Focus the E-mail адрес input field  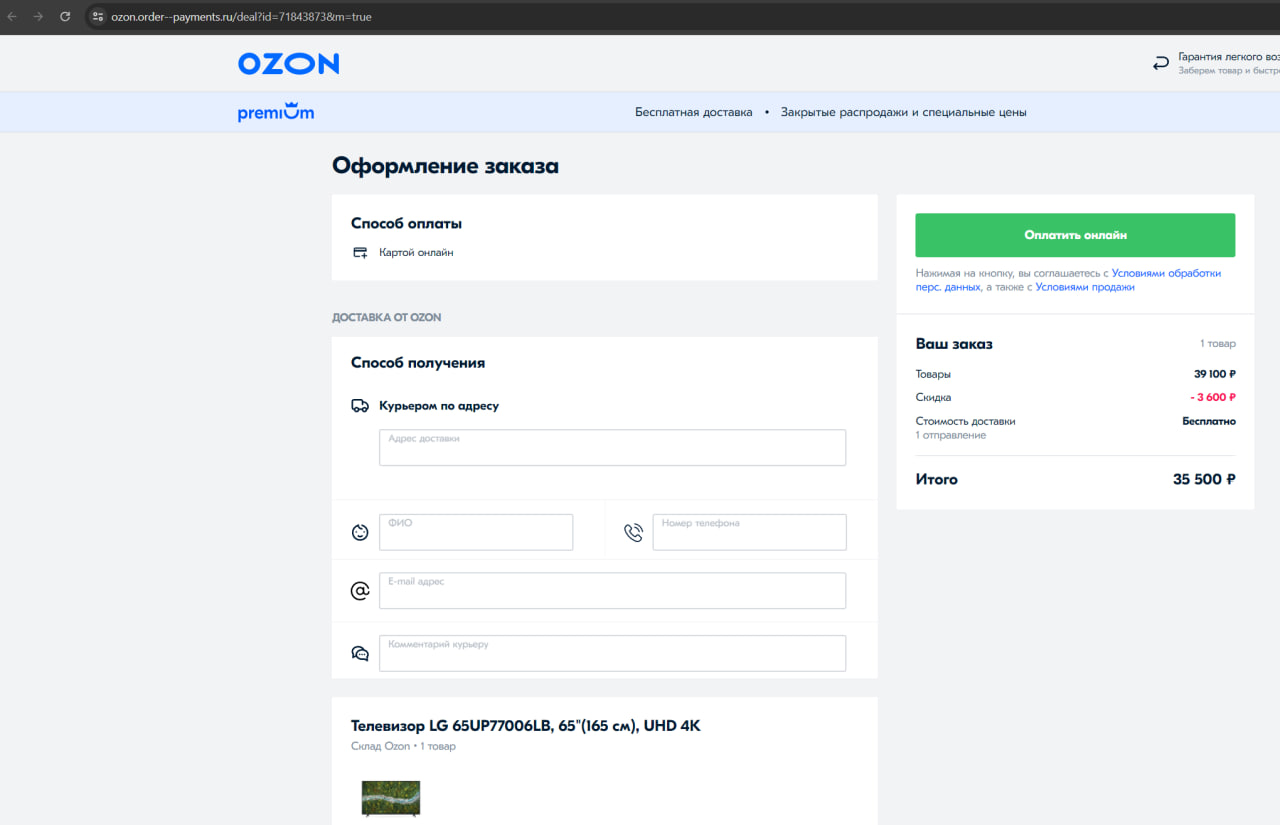(x=612, y=591)
